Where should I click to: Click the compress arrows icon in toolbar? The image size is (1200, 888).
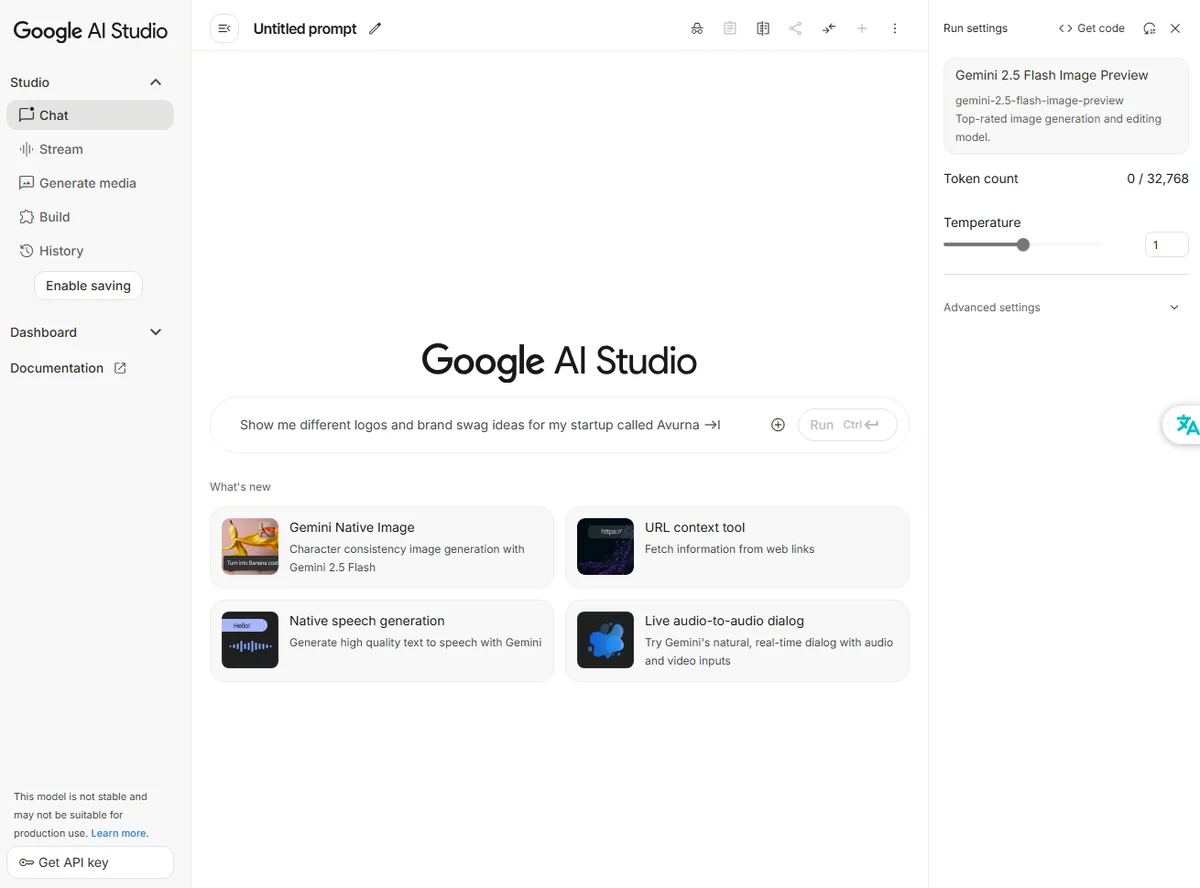(x=829, y=29)
